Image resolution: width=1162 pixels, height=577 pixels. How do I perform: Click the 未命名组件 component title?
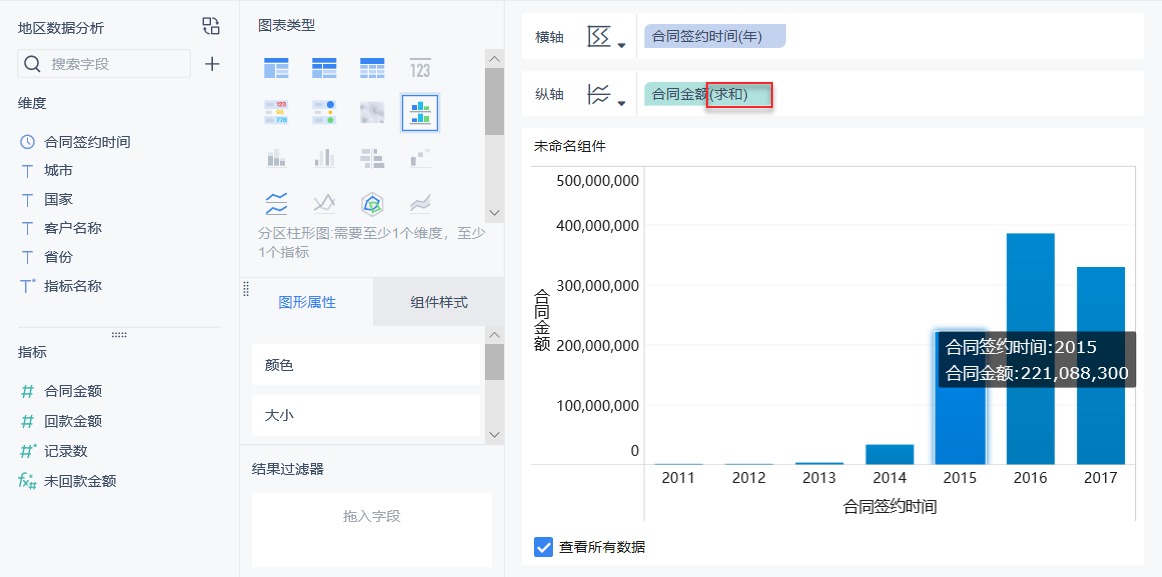click(x=570, y=146)
